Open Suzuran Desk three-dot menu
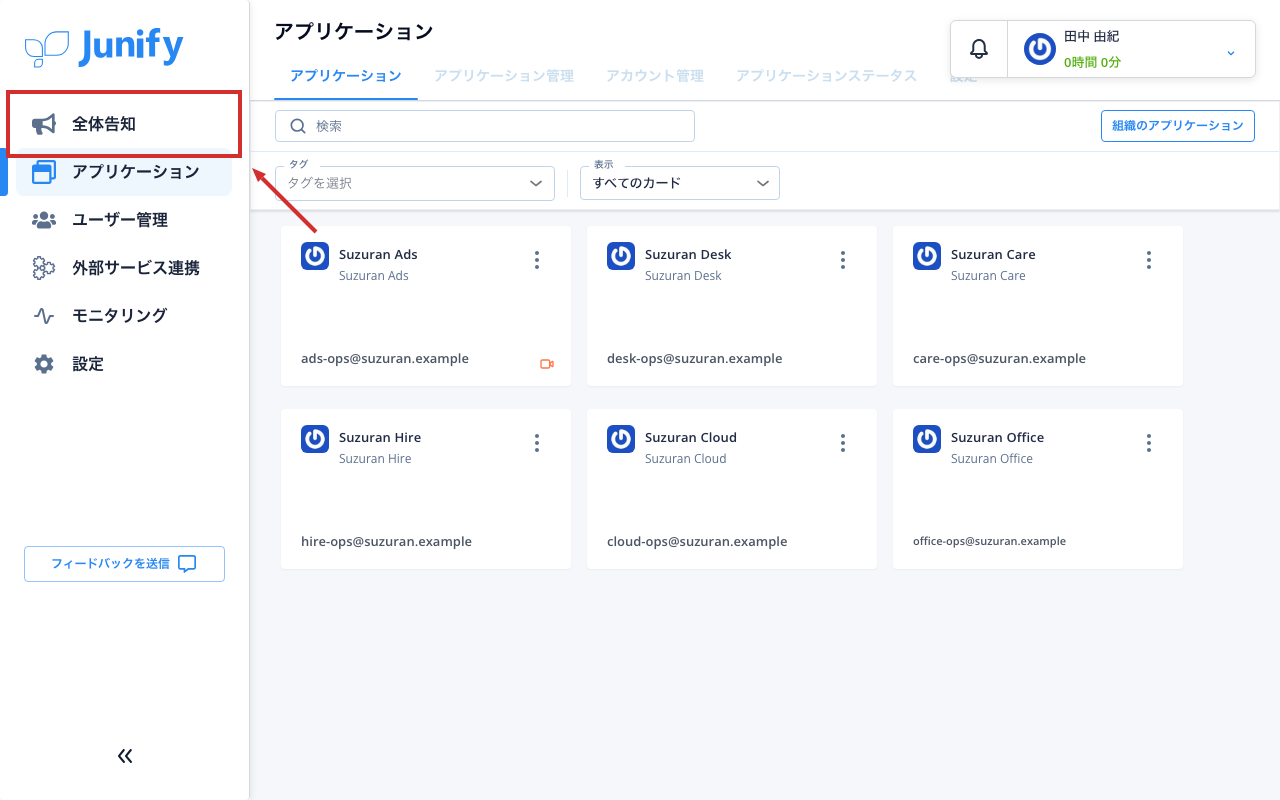 [x=843, y=260]
